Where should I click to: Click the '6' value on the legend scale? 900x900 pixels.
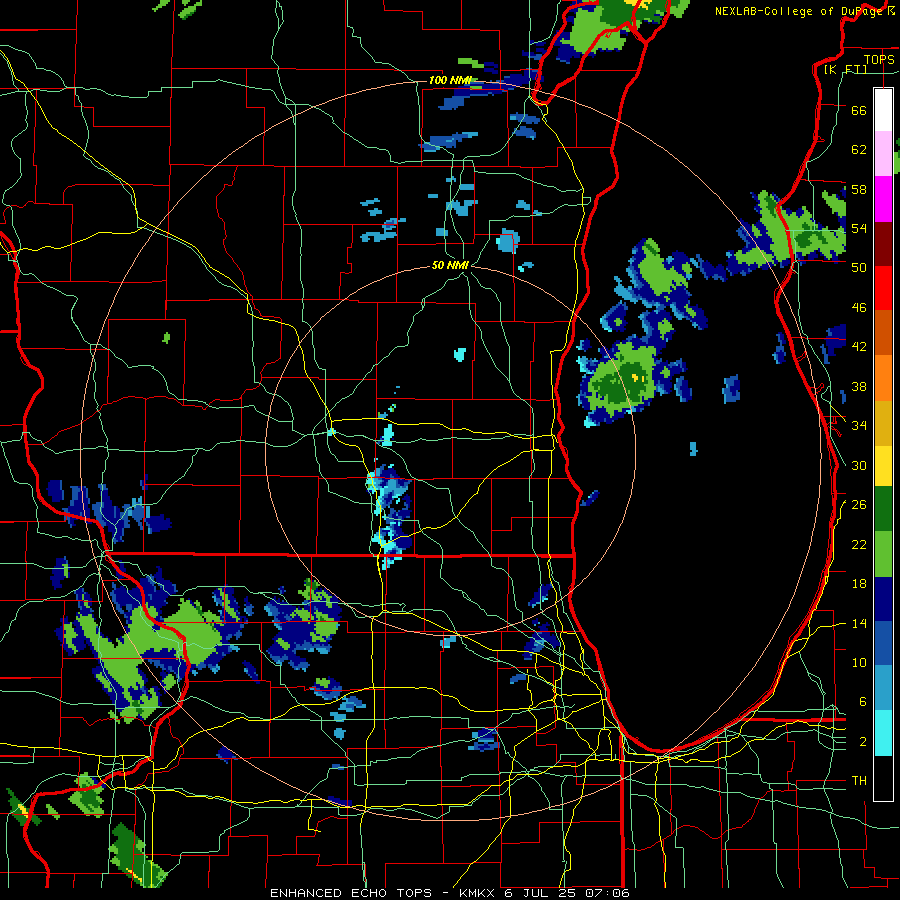(x=863, y=701)
